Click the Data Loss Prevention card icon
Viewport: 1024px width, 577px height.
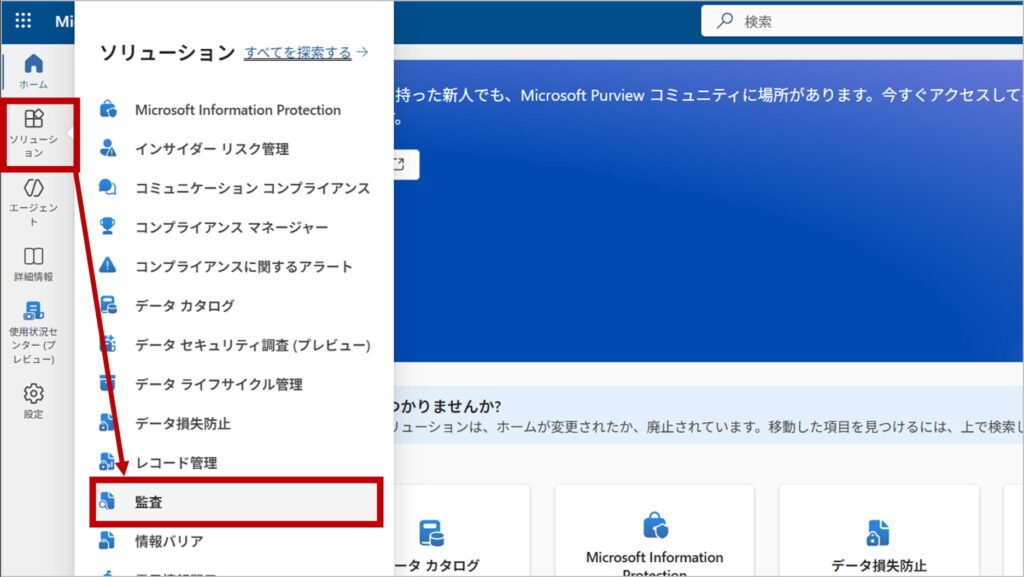click(x=878, y=532)
